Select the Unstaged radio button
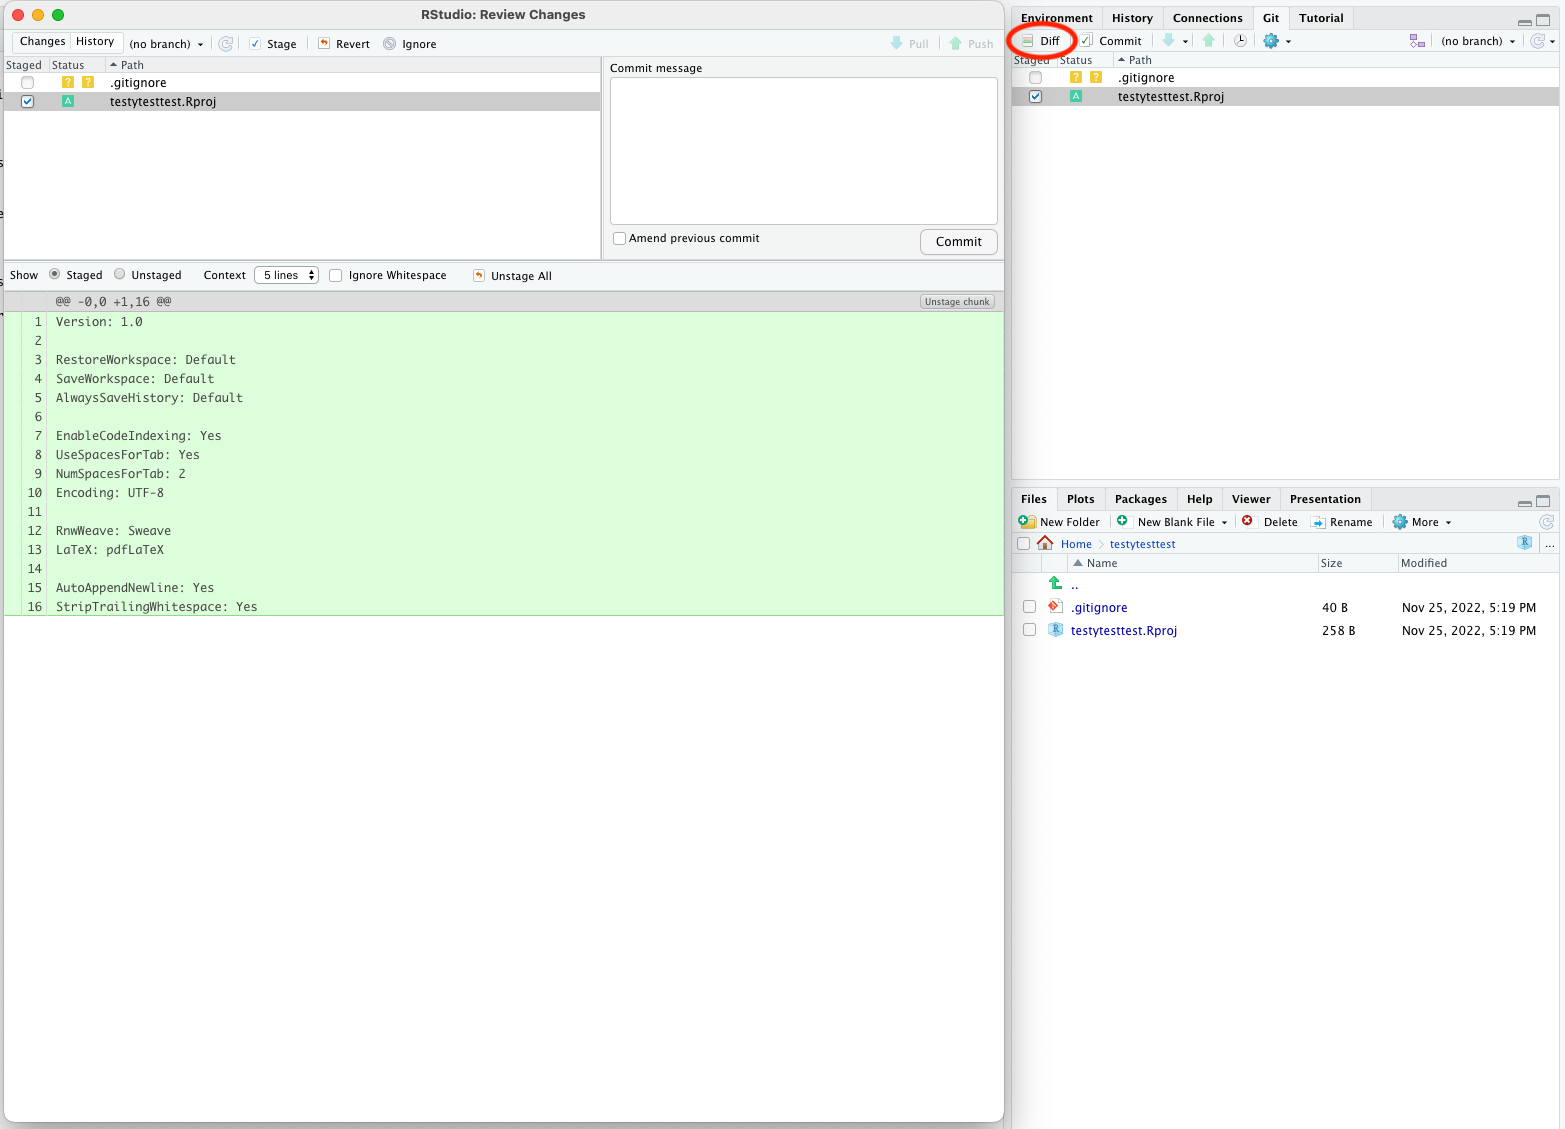The height and width of the screenshot is (1129, 1565). tap(120, 275)
